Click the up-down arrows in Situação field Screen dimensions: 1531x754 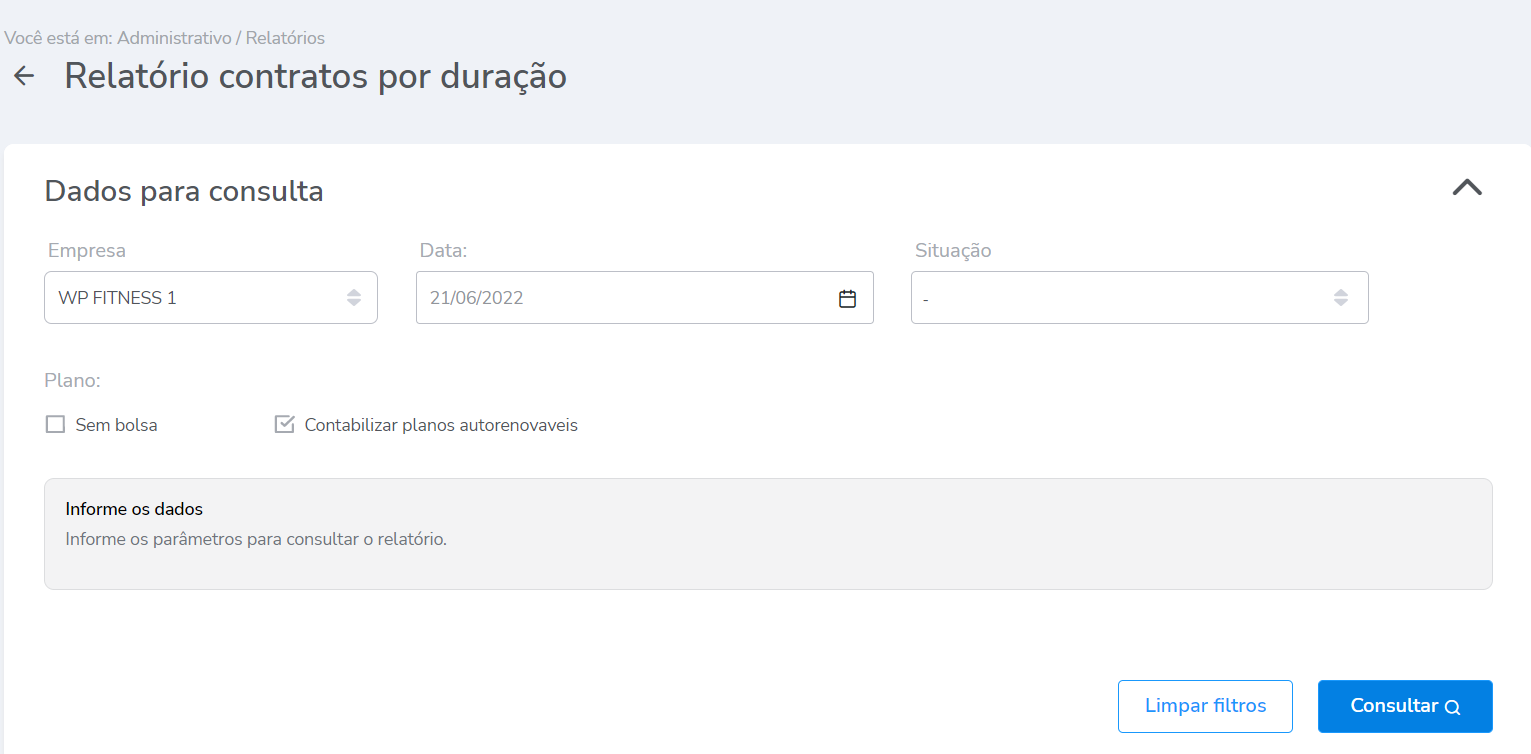point(1341,298)
